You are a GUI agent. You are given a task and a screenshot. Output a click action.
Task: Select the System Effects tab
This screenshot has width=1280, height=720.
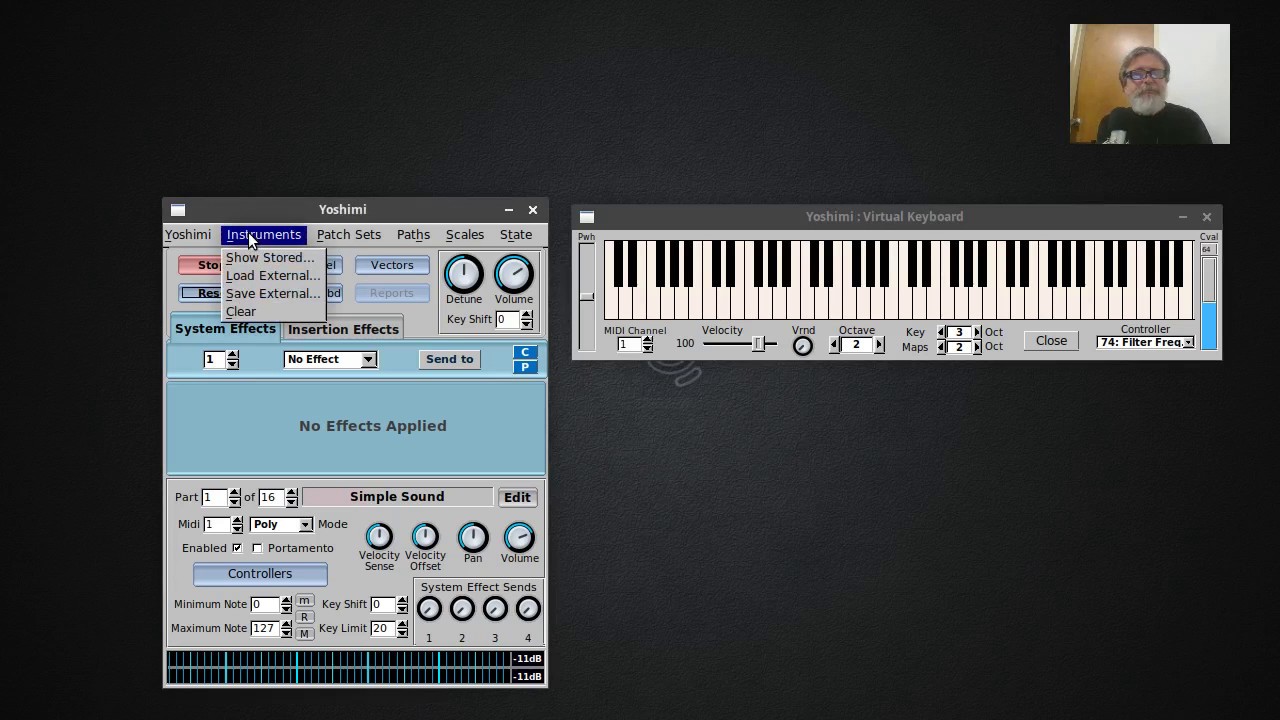[225, 328]
